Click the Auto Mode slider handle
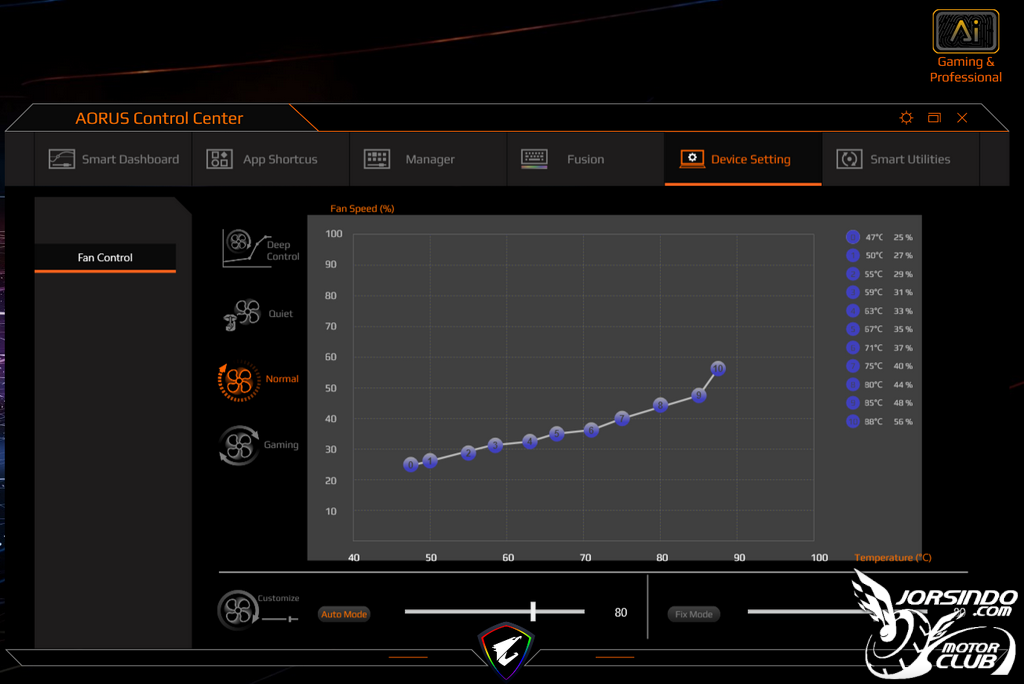The width and height of the screenshot is (1024, 684). click(x=534, y=611)
